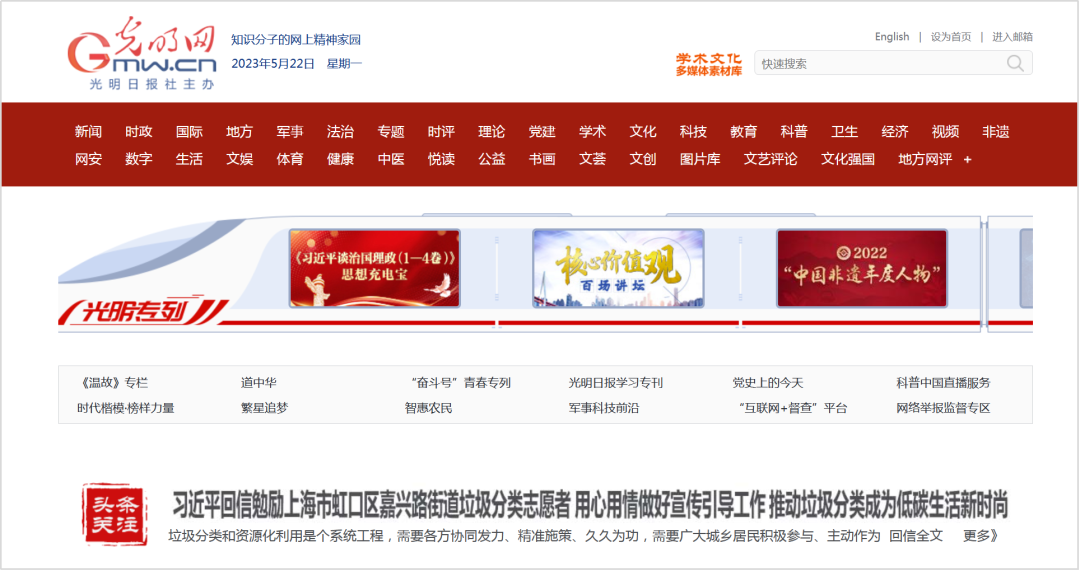Click the 军事科技前沿 link

tap(604, 408)
